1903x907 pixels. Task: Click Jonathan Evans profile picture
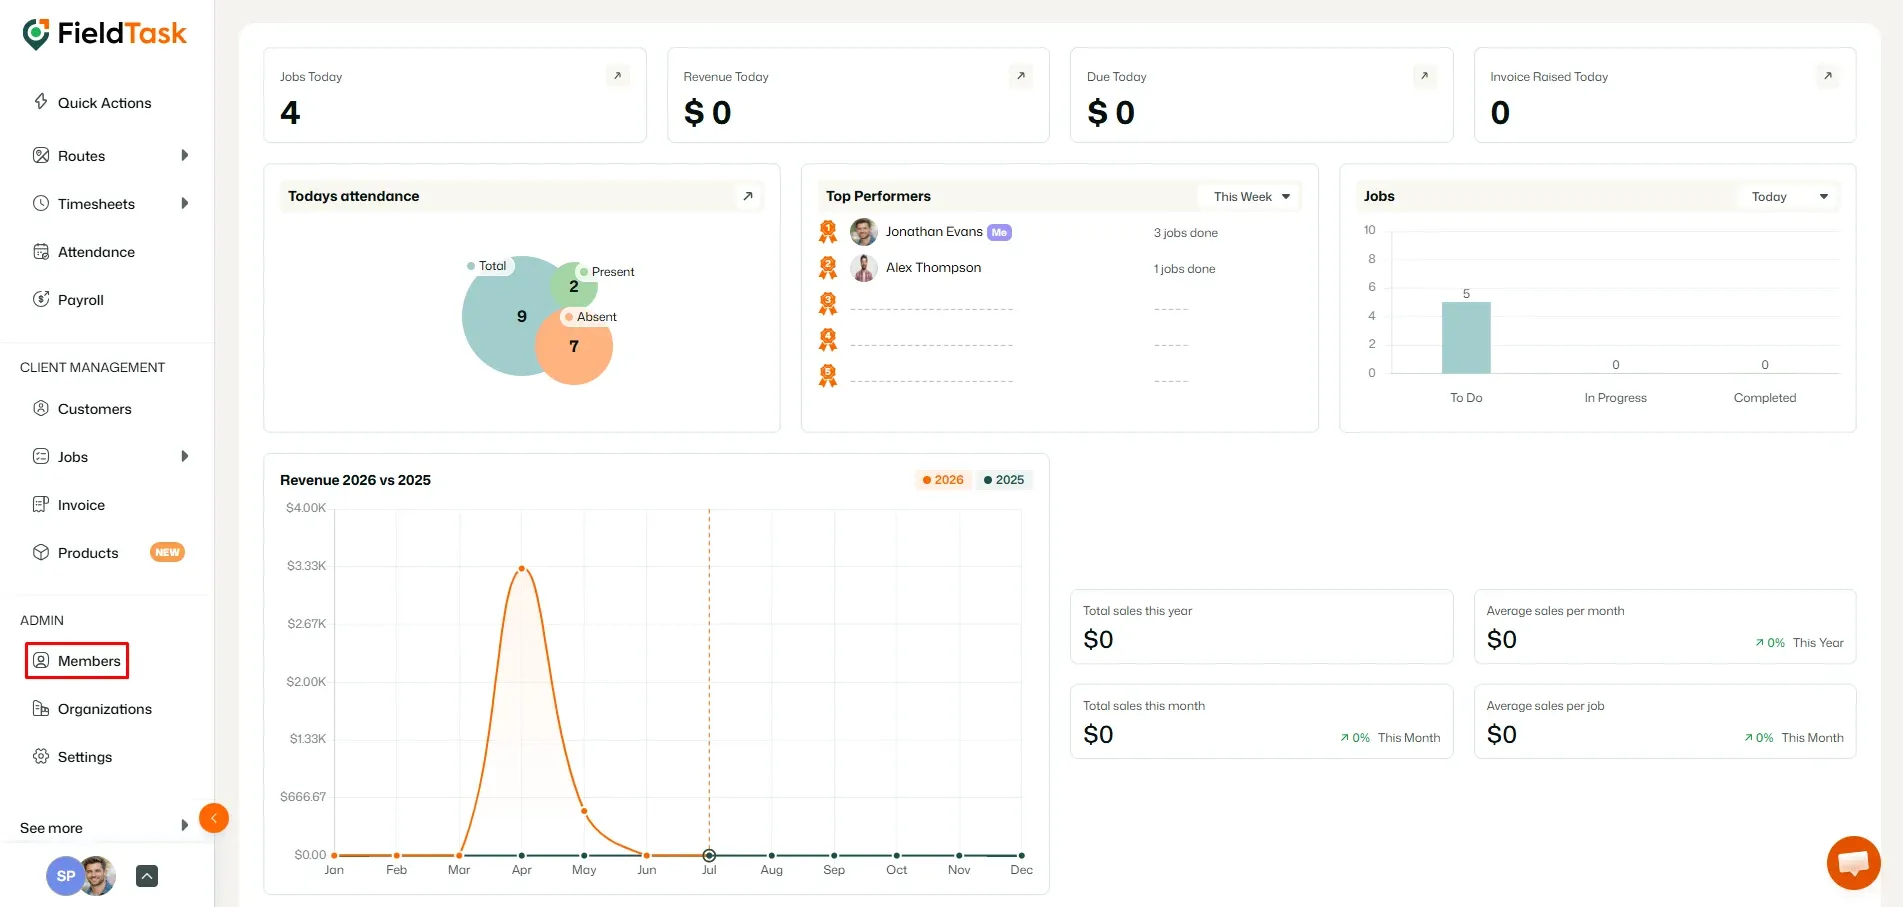click(864, 232)
